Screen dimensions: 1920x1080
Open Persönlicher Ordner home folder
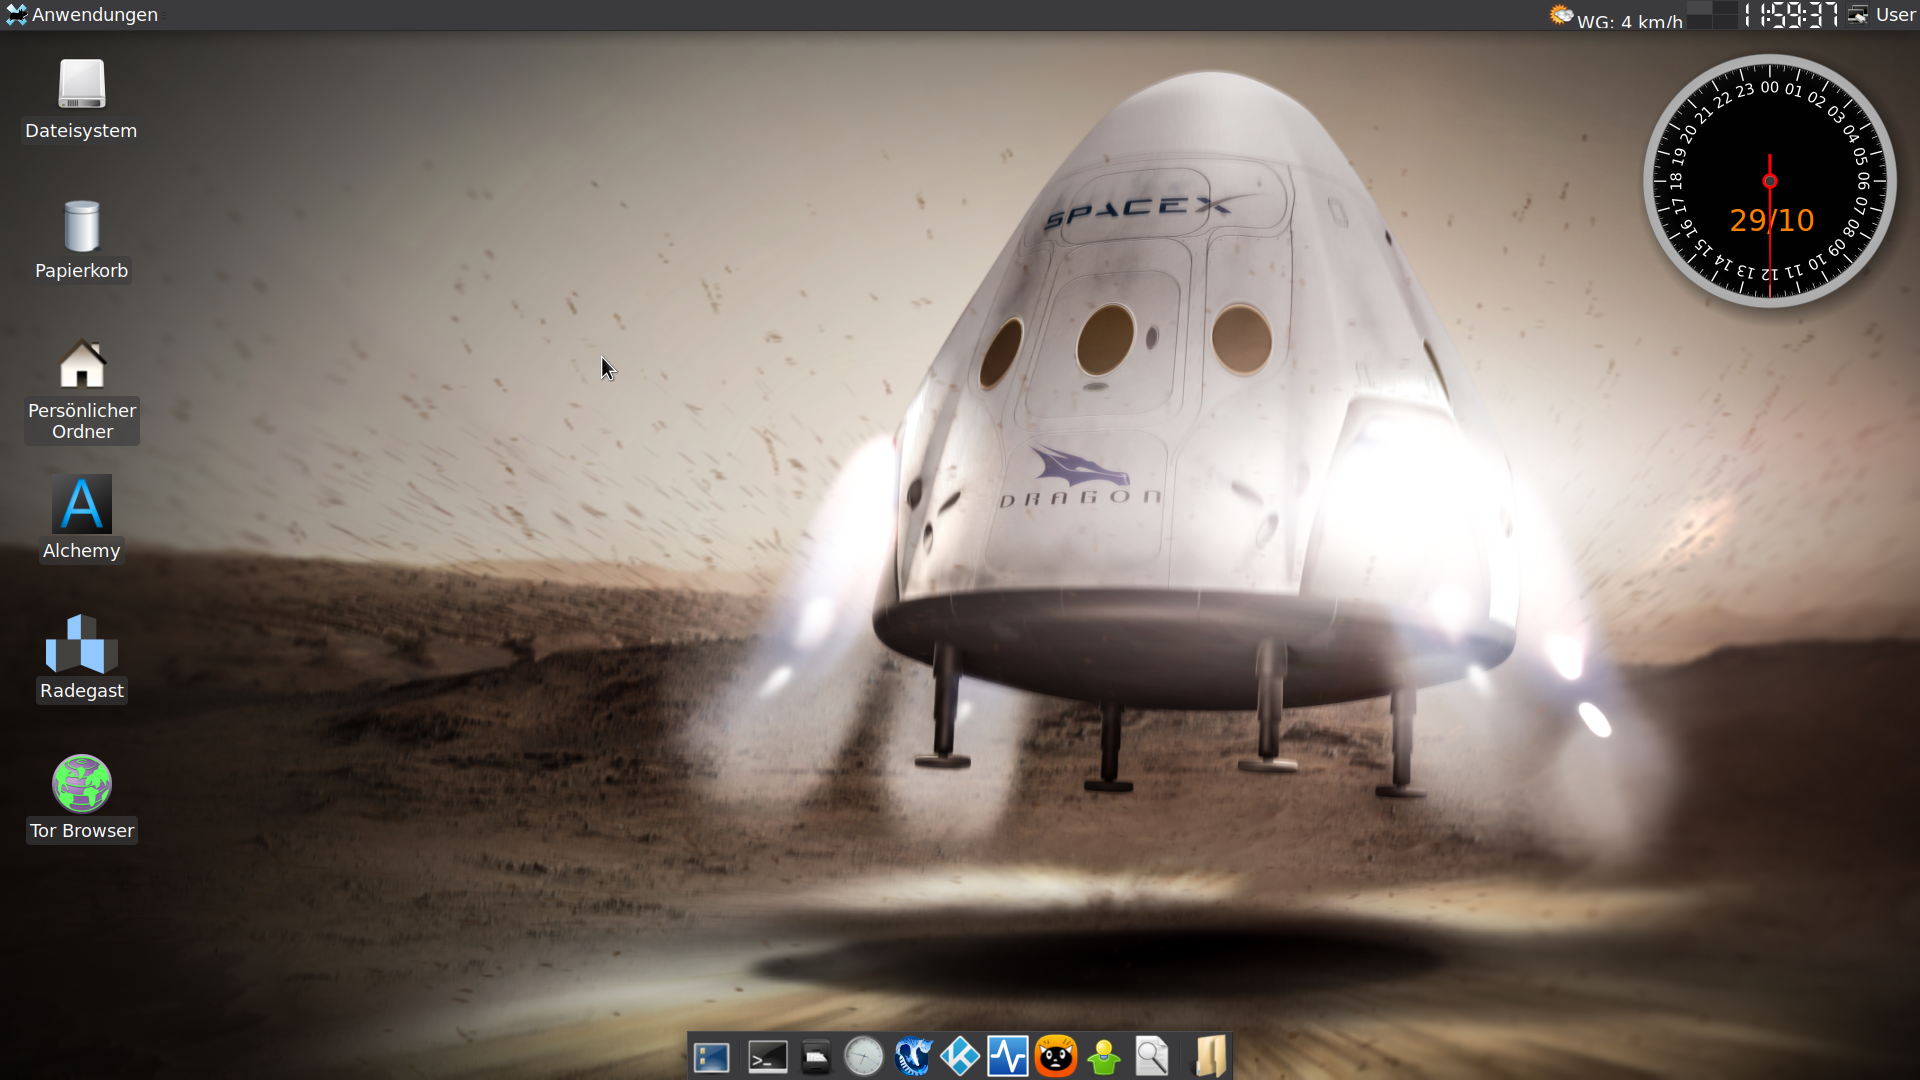(x=81, y=366)
